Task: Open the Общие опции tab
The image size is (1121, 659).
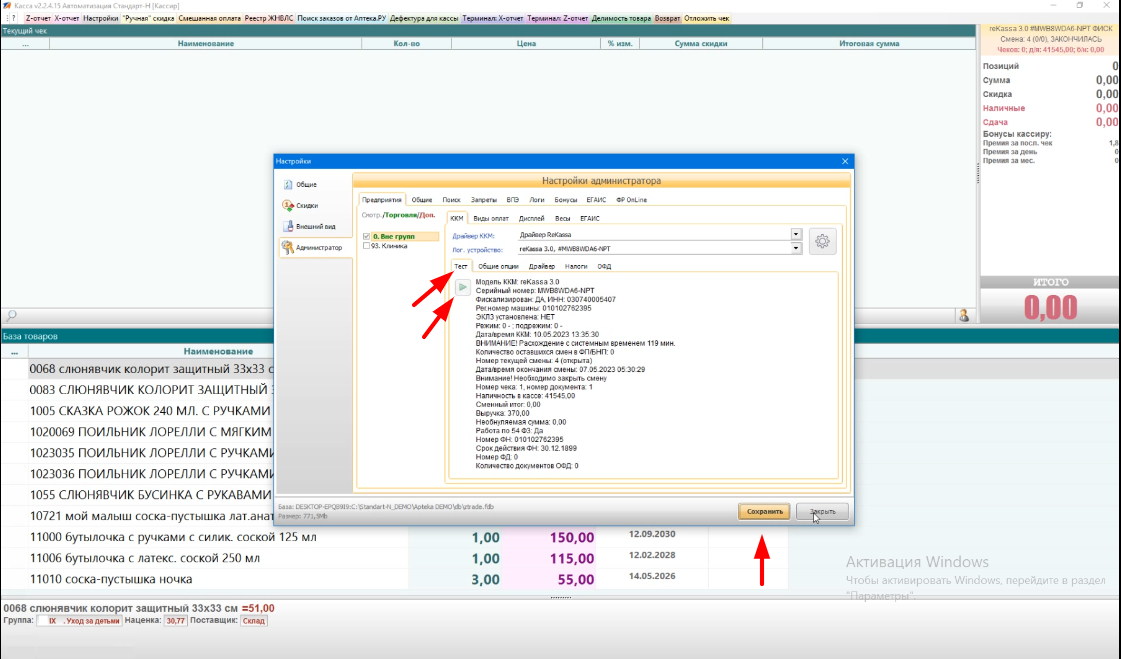Action: tap(498, 267)
